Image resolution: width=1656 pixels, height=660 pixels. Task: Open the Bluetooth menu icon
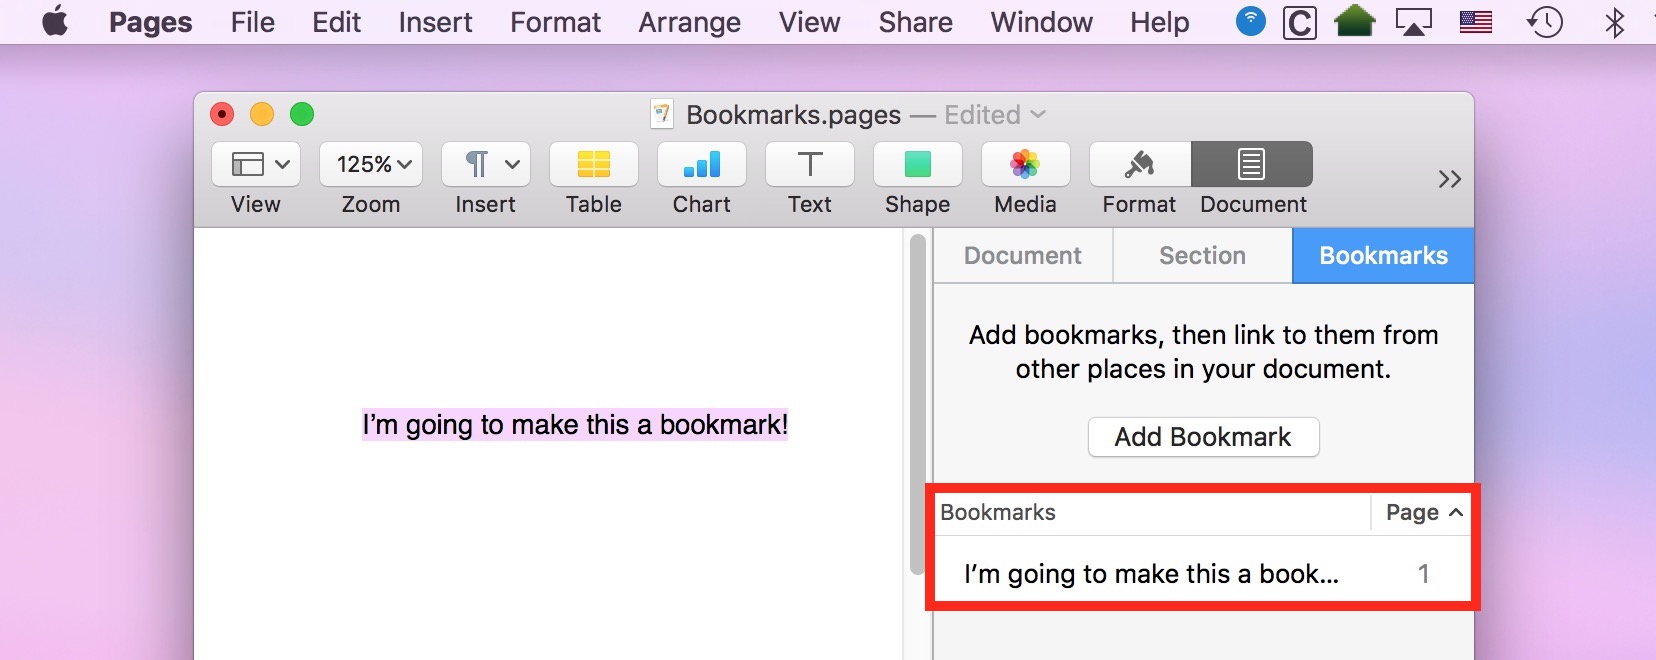tap(1614, 22)
